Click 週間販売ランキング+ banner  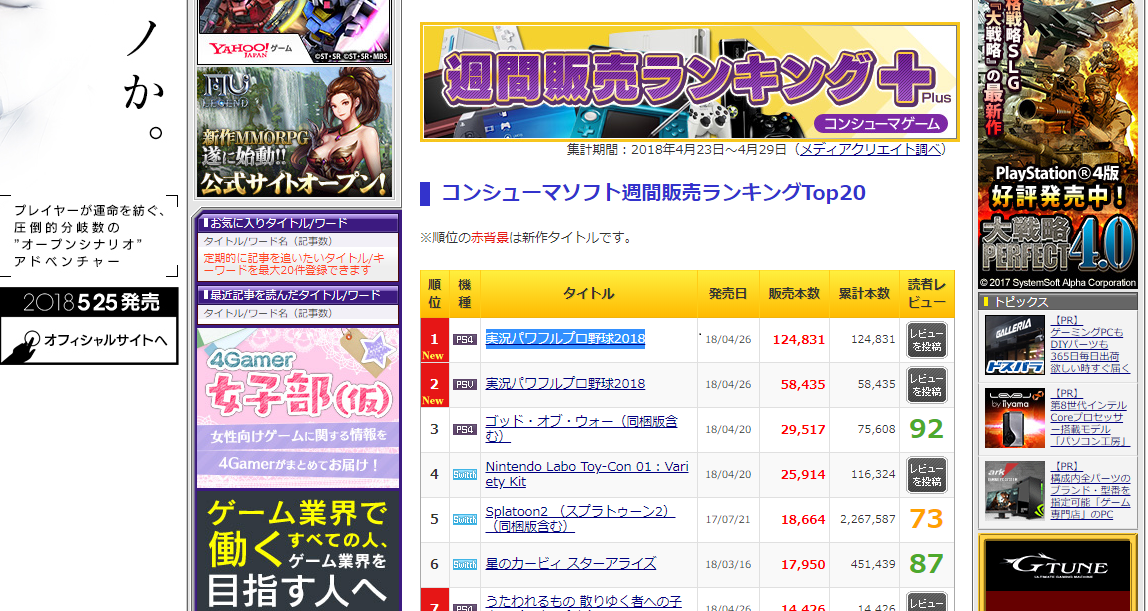tap(690, 81)
